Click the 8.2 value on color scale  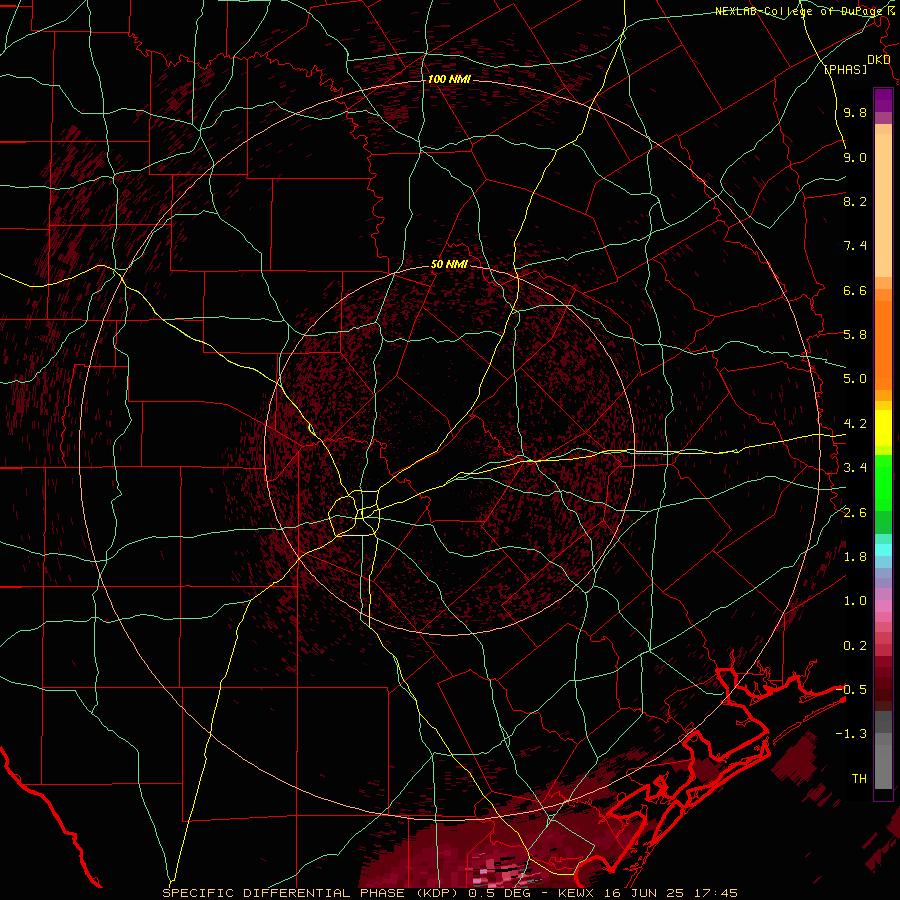pos(855,201)
